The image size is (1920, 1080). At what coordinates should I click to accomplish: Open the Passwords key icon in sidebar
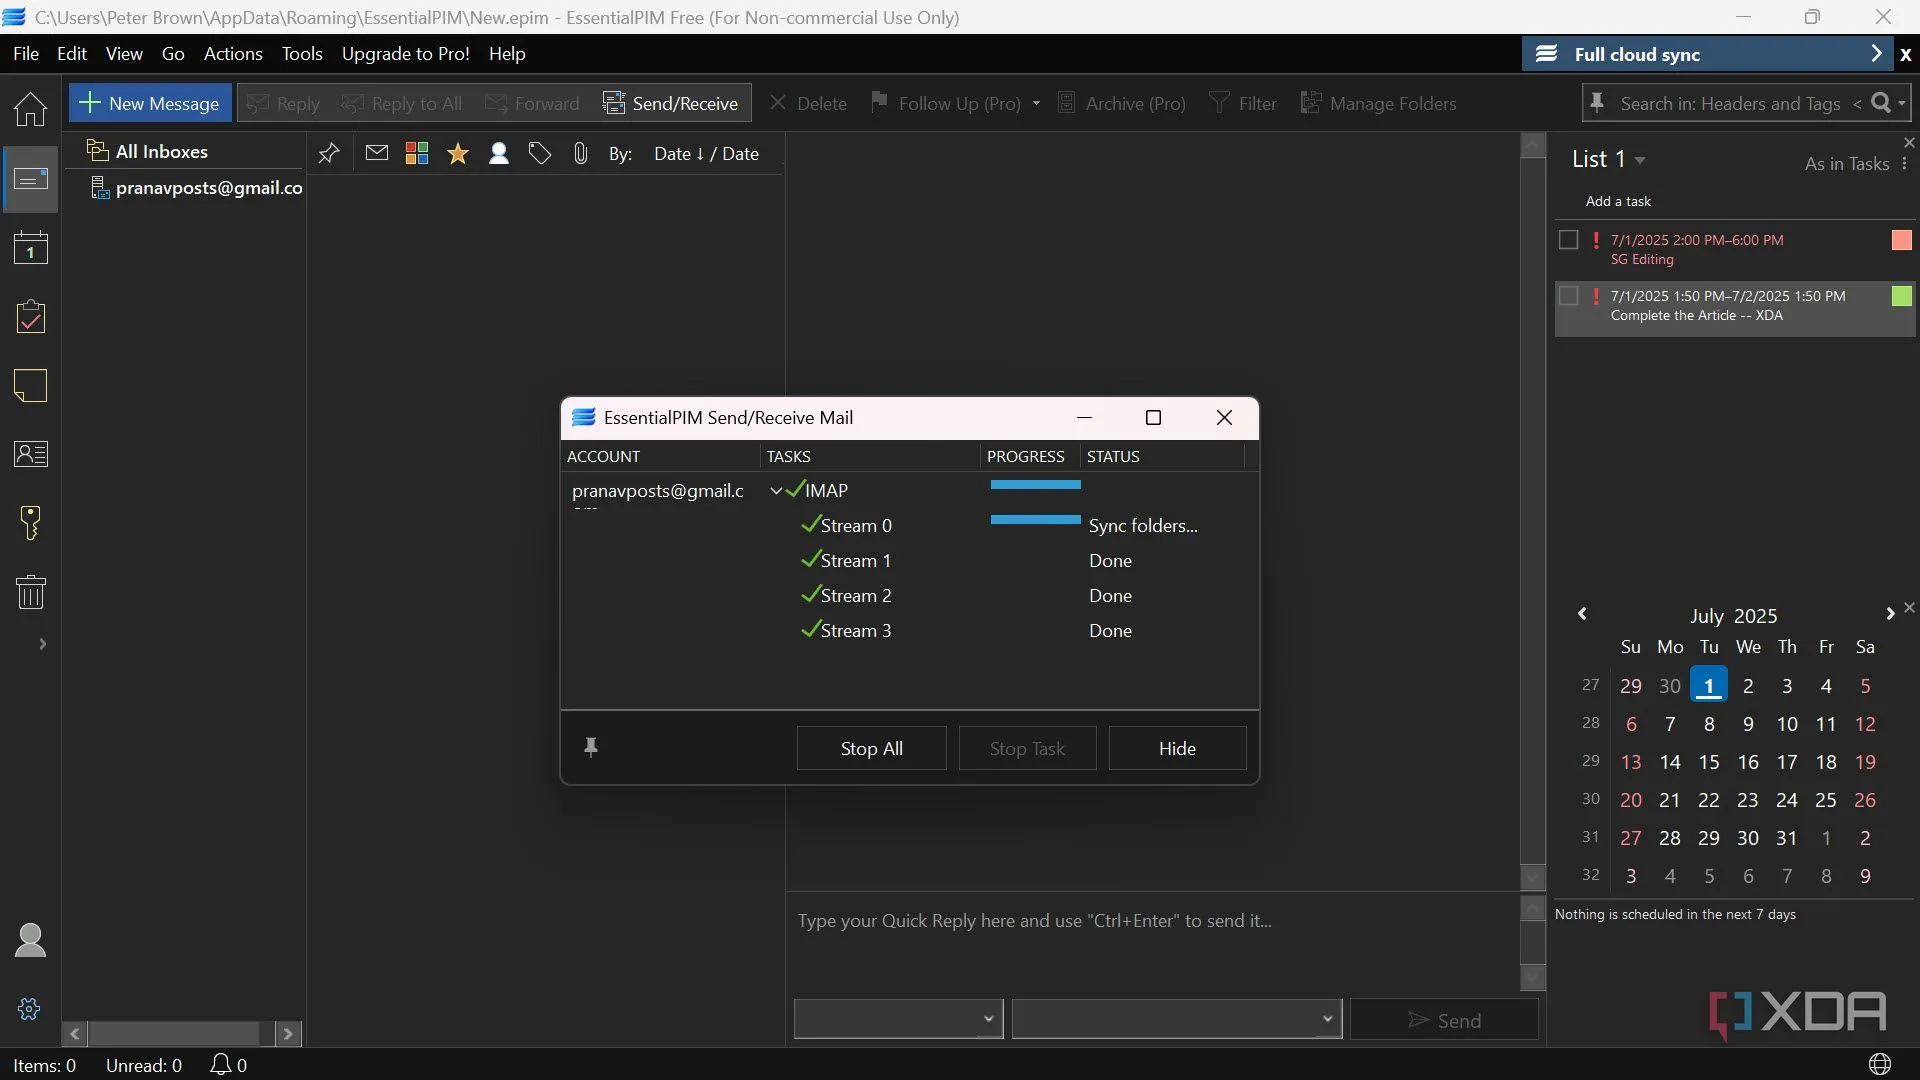click(30, 523)
